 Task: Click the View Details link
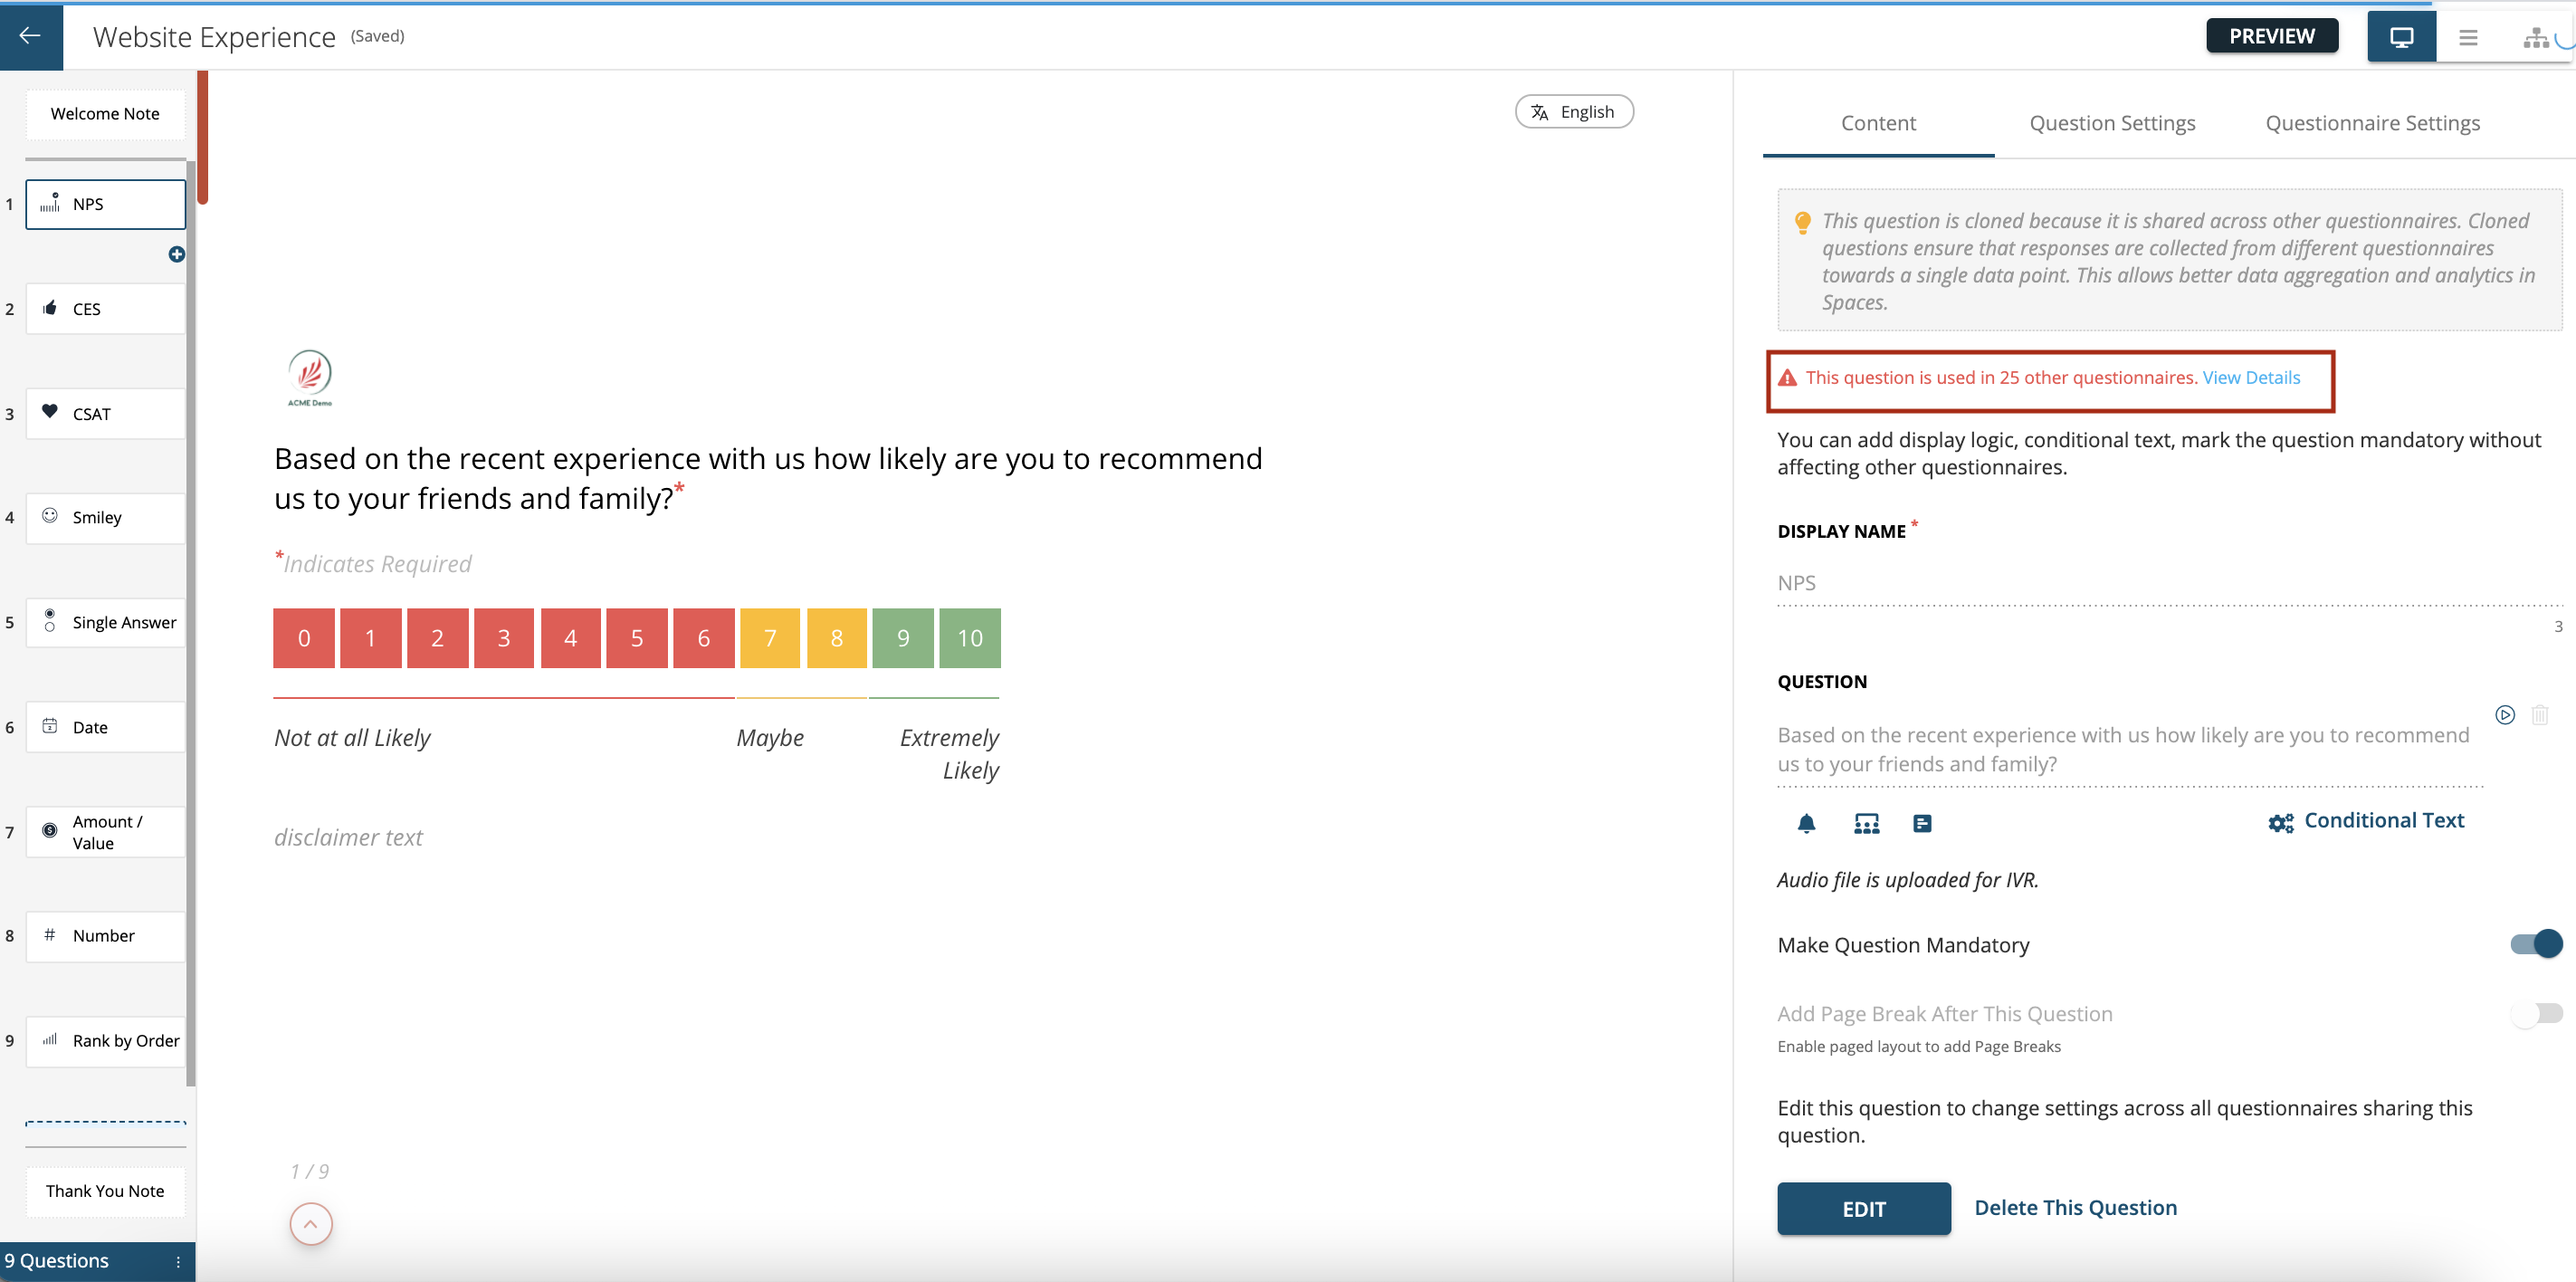click(2249, 378)
